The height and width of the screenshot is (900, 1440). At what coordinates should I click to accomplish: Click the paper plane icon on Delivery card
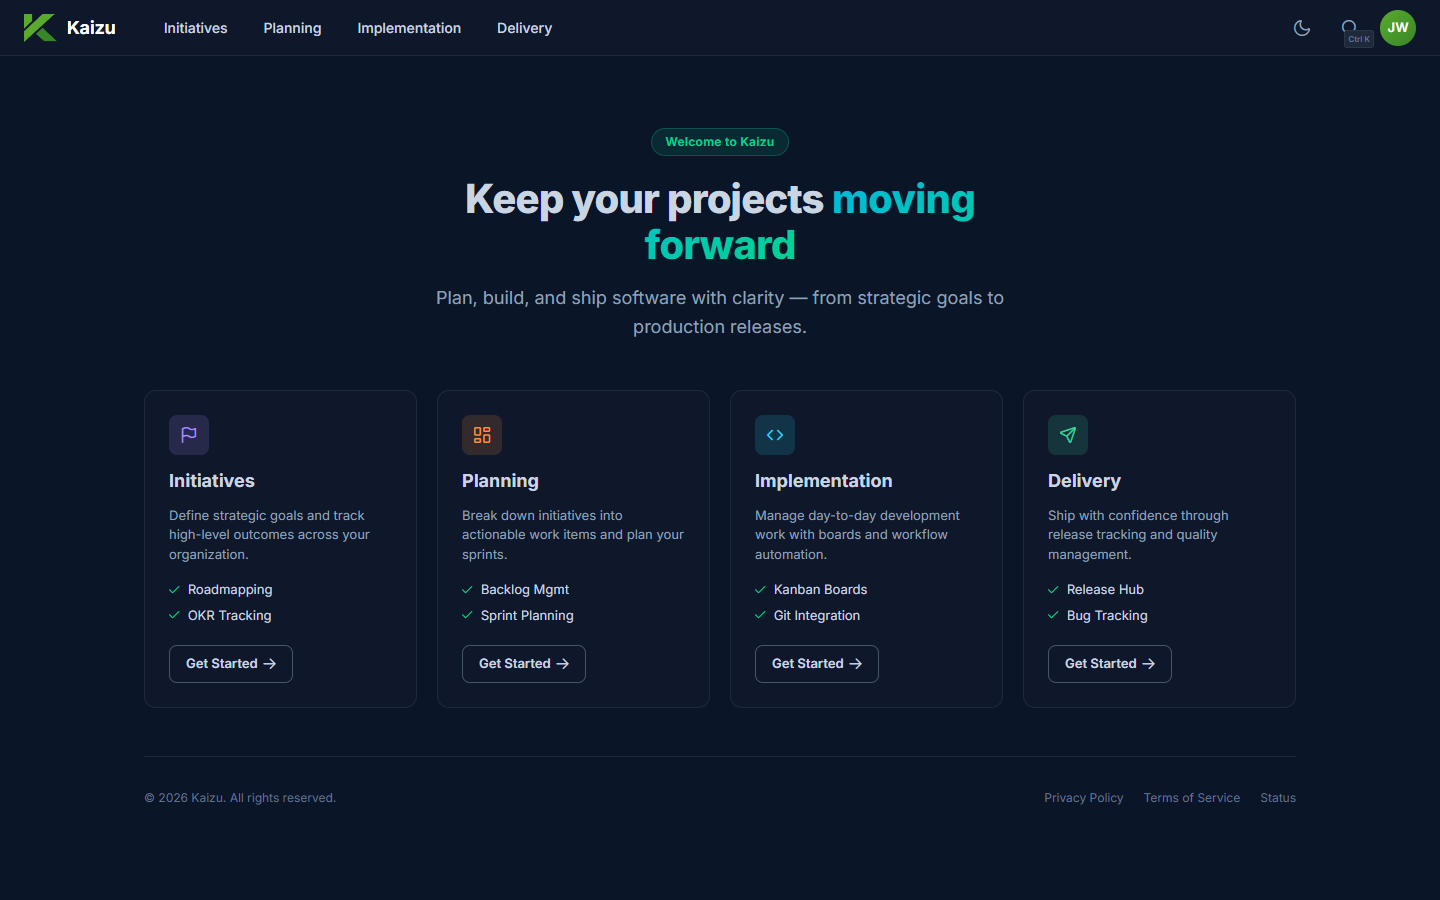(x=1068, y=435)
